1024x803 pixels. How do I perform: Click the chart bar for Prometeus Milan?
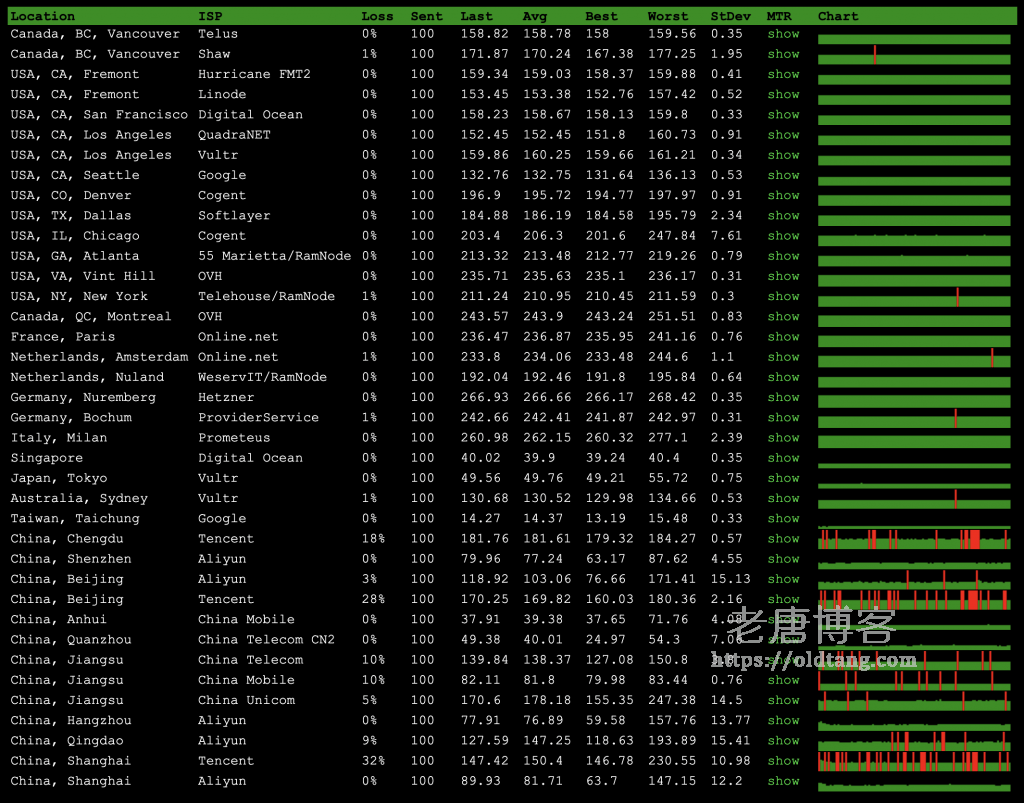click(x=913, y=440)
